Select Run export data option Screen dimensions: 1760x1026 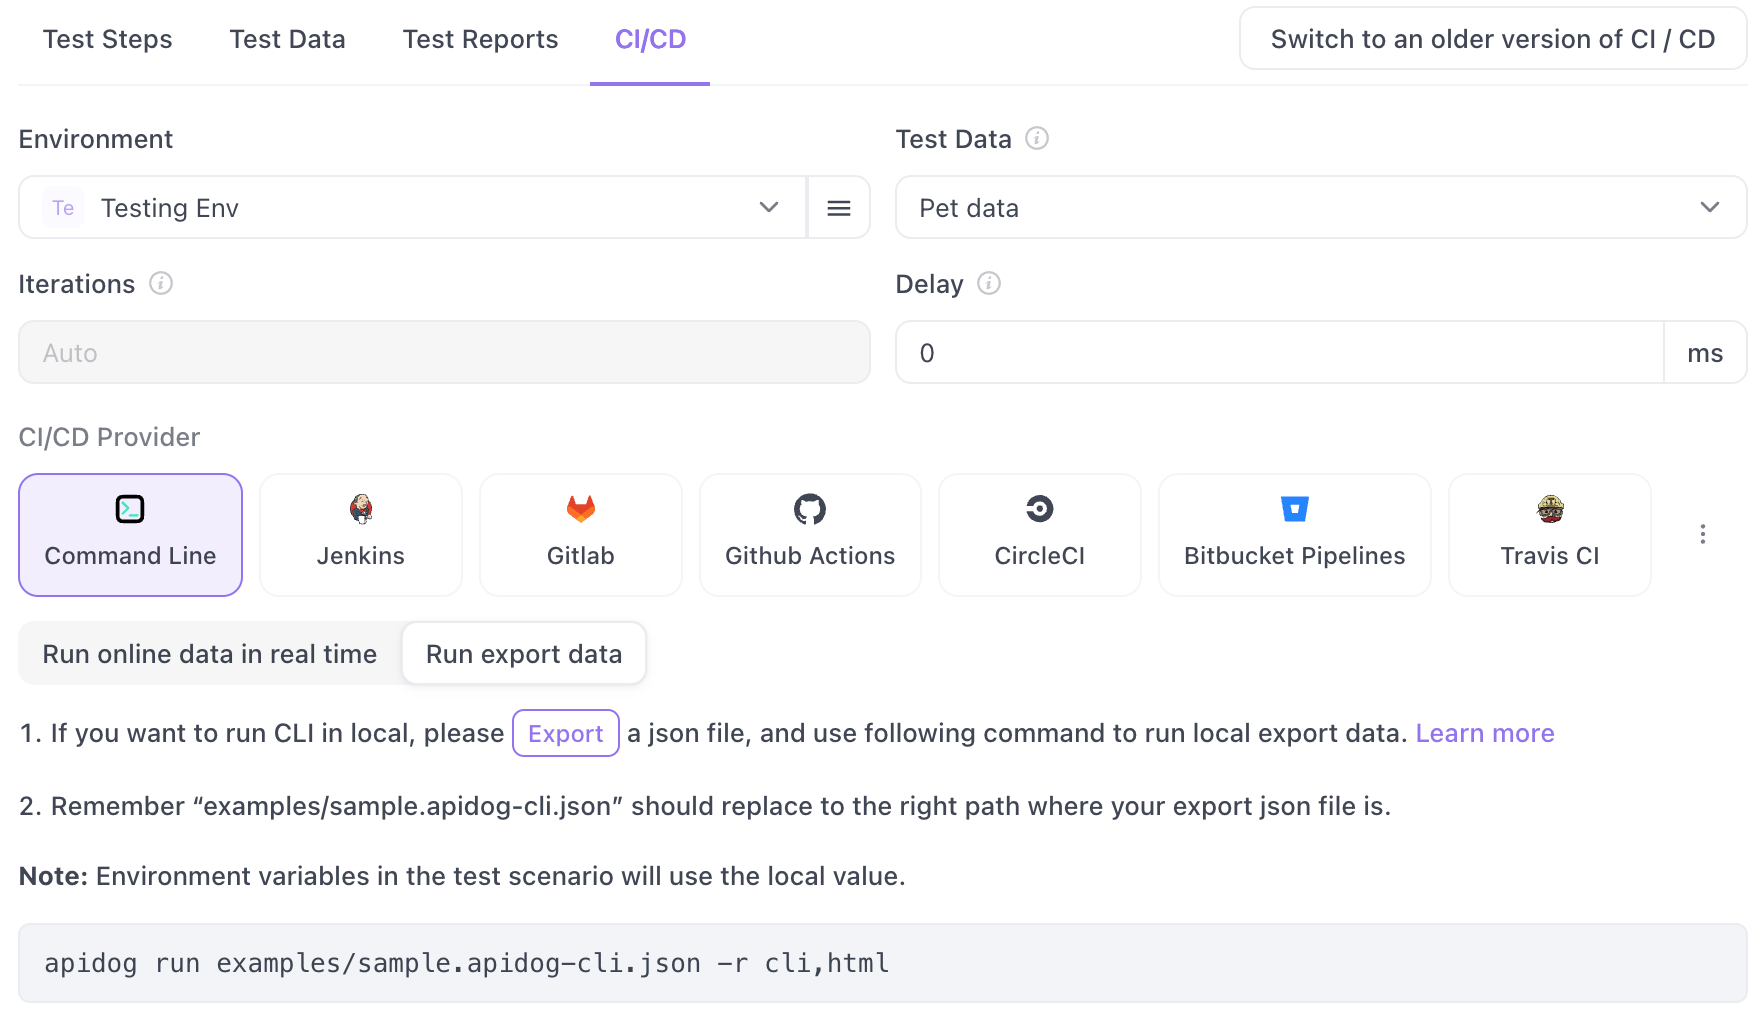524,654
